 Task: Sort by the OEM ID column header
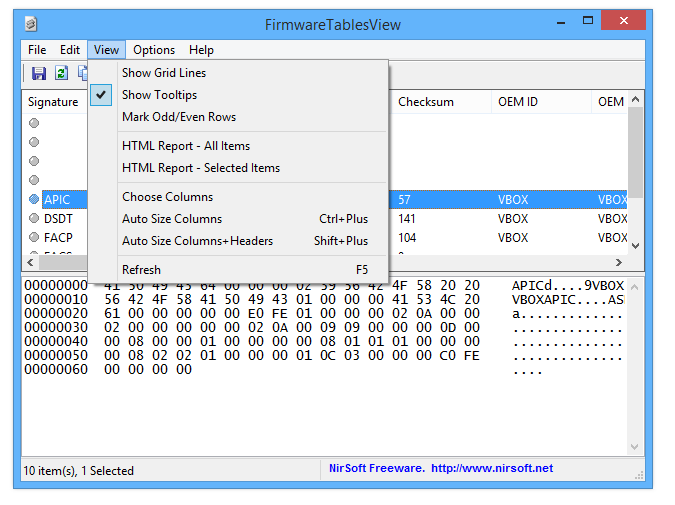[542, 102]
